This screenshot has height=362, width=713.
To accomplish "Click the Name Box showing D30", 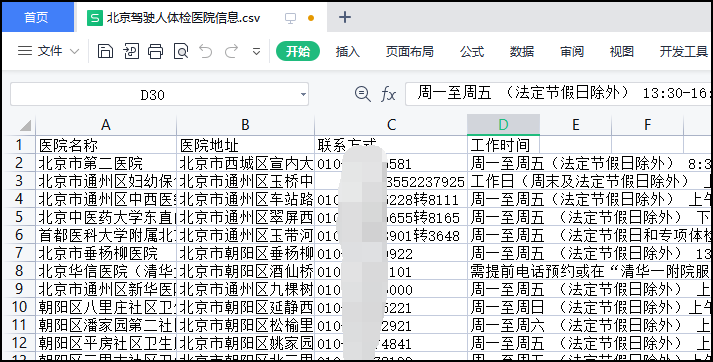I will (x=152, y=95).
